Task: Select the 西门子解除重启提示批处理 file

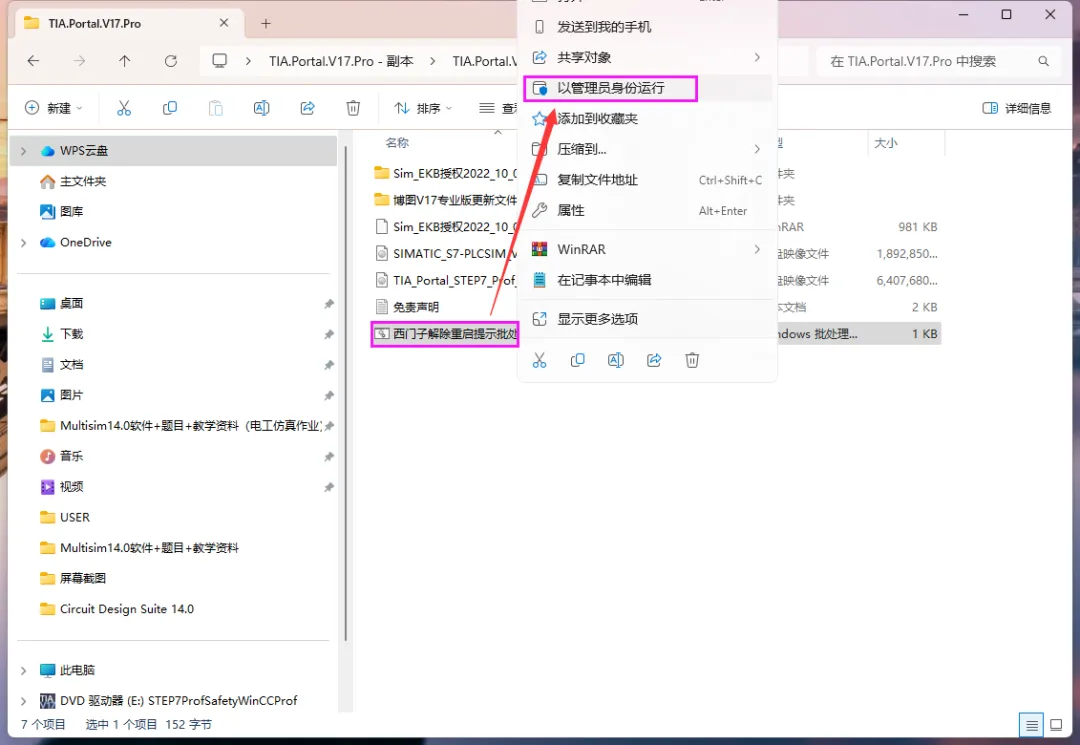Action: pos(446,334)
